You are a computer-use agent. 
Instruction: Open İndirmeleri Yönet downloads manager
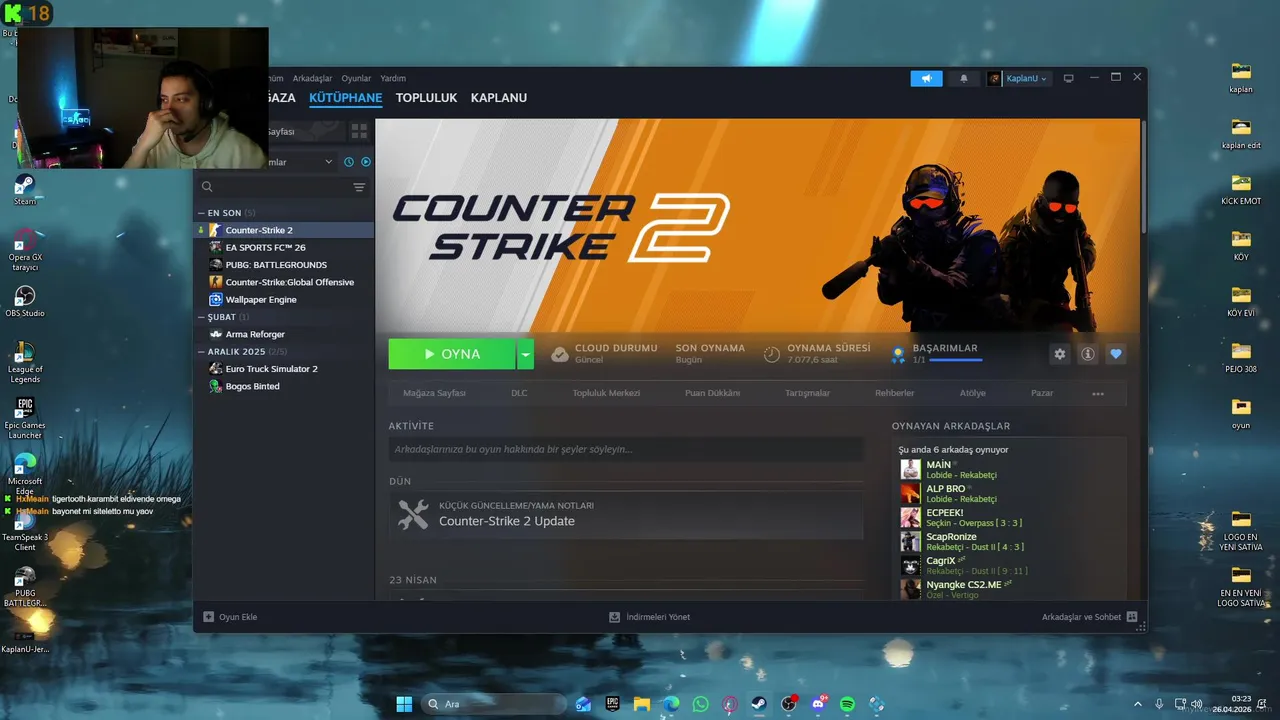pos(649,617)
